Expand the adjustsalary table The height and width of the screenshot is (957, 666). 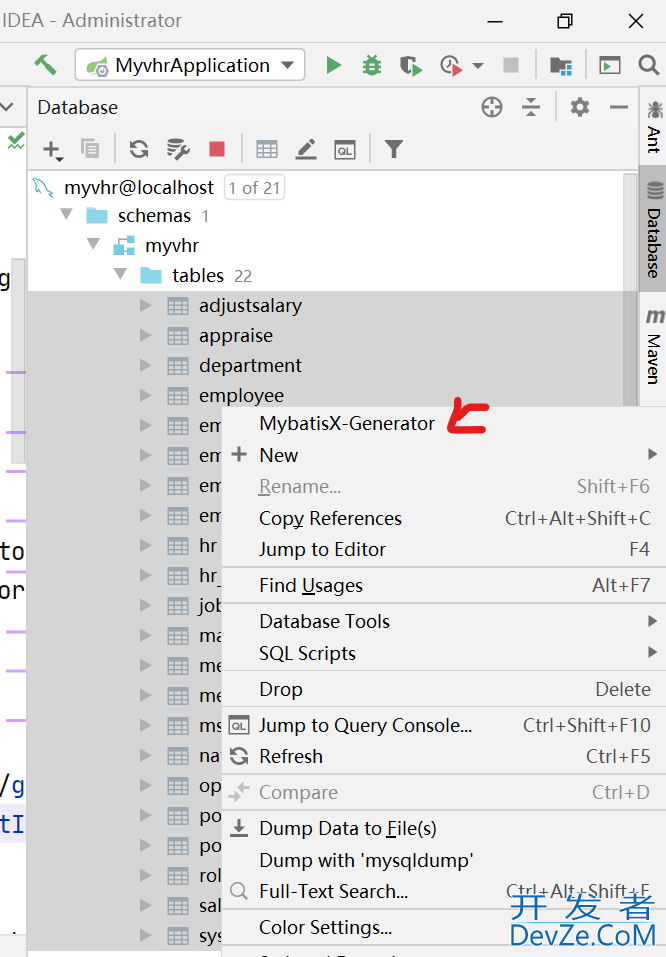click(145, 305)
